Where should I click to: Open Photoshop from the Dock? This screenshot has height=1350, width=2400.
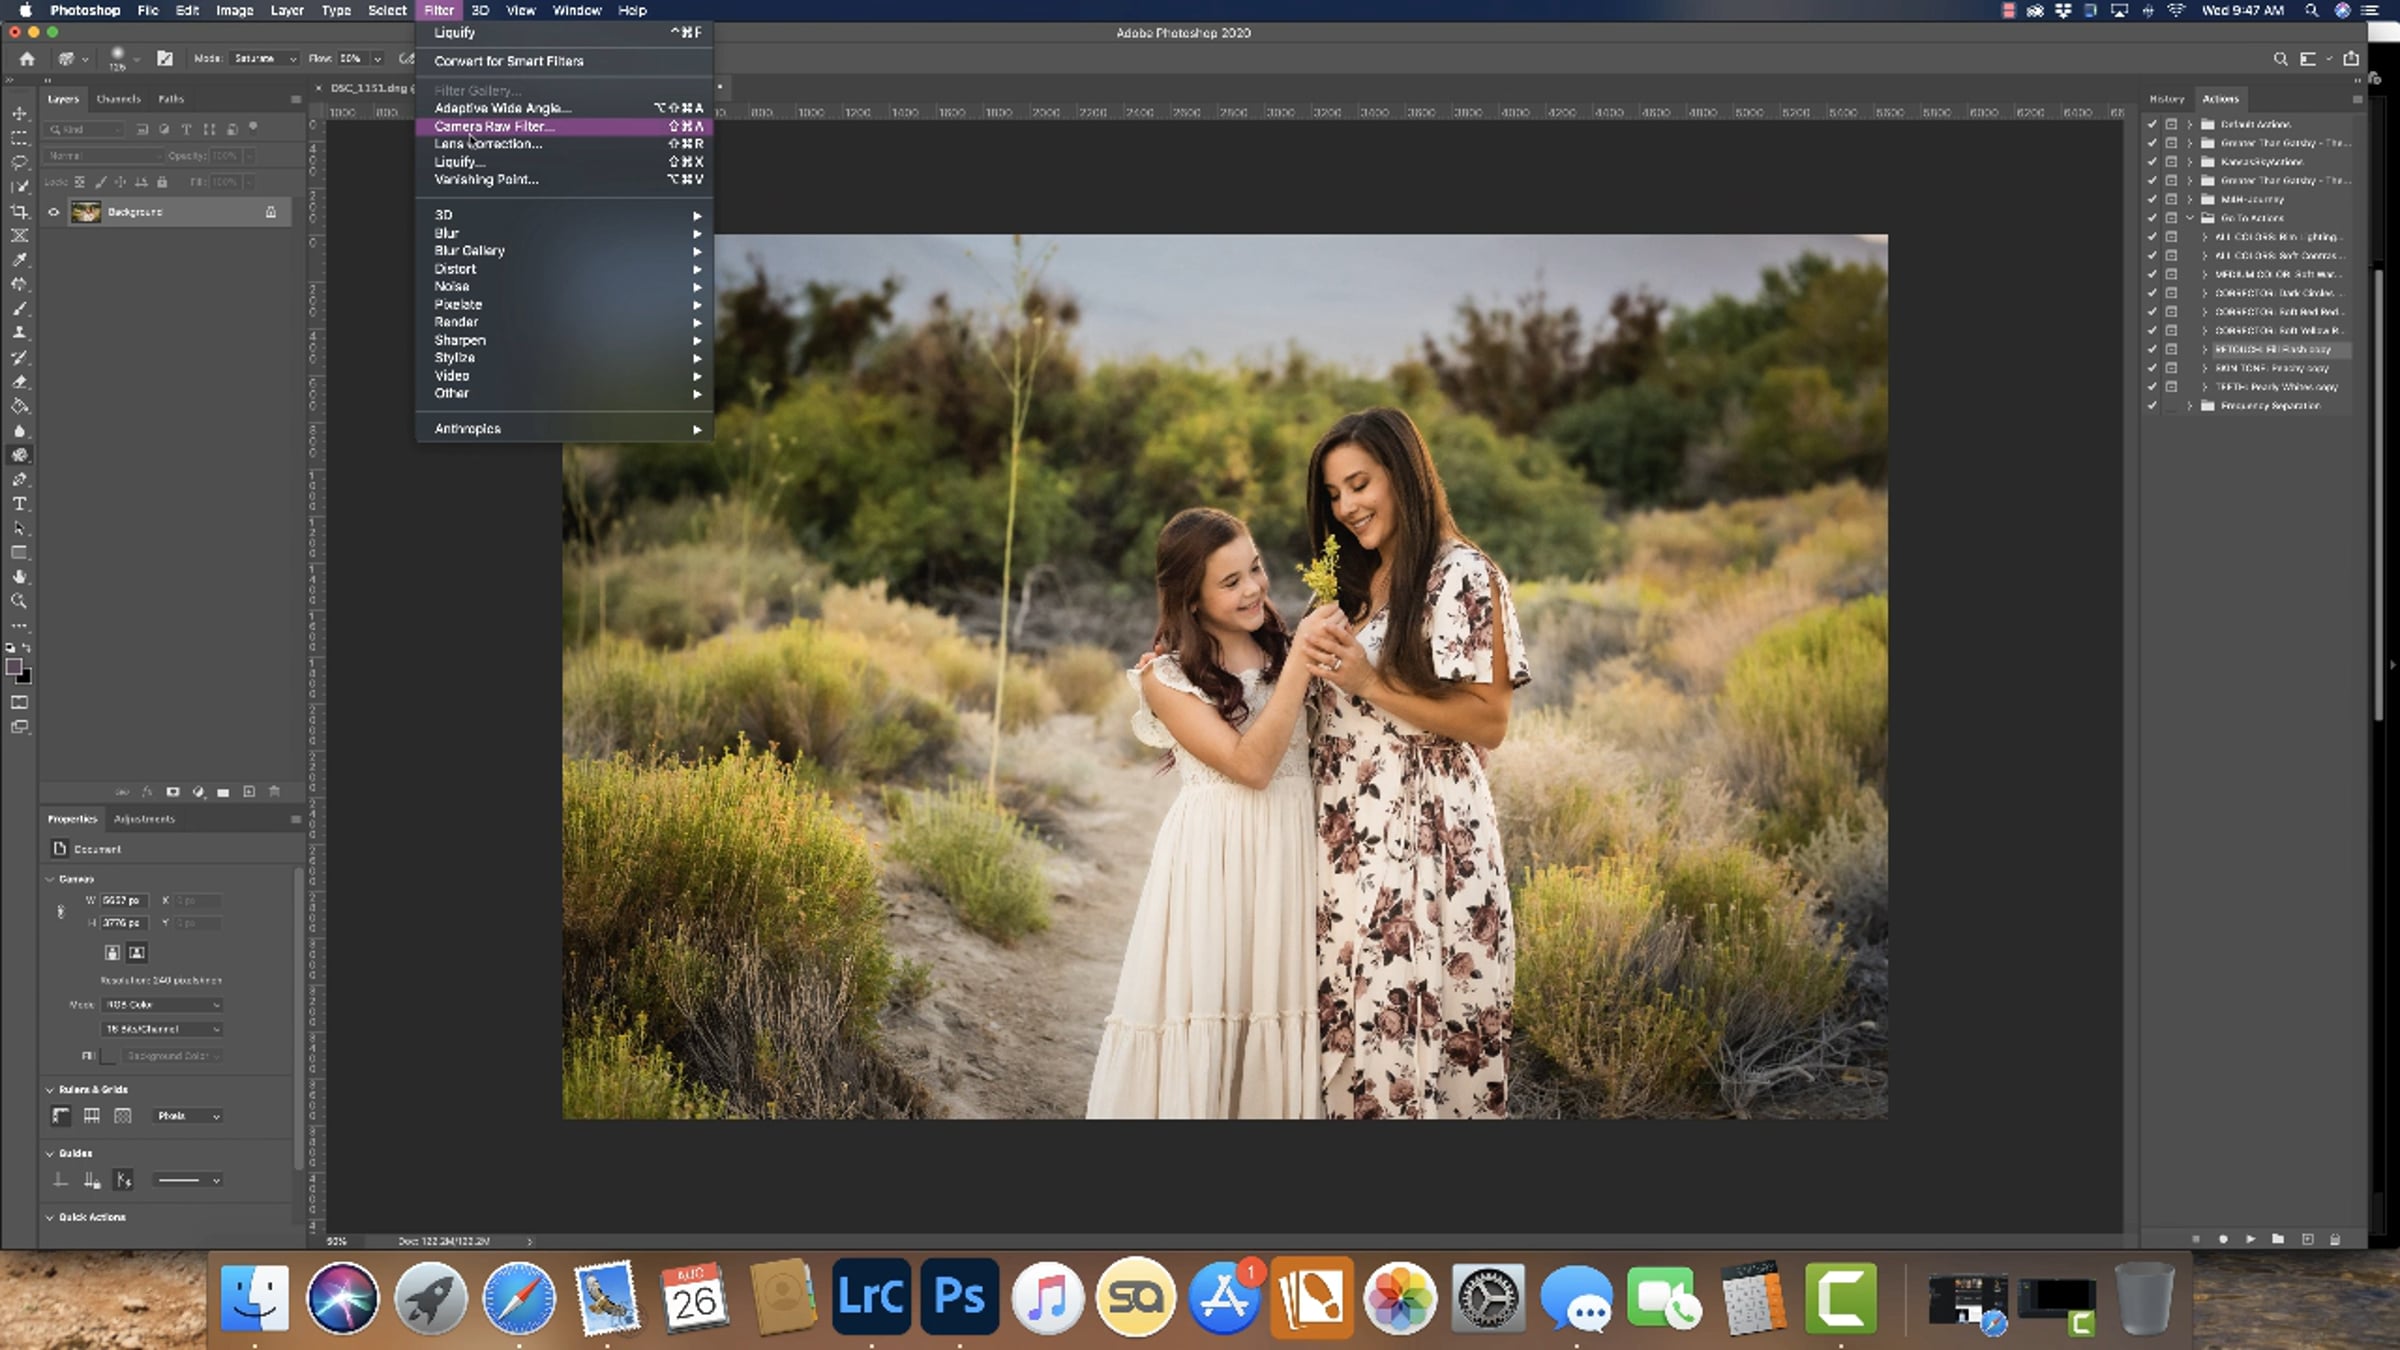pyautogui.click(x=958, y=1297)
